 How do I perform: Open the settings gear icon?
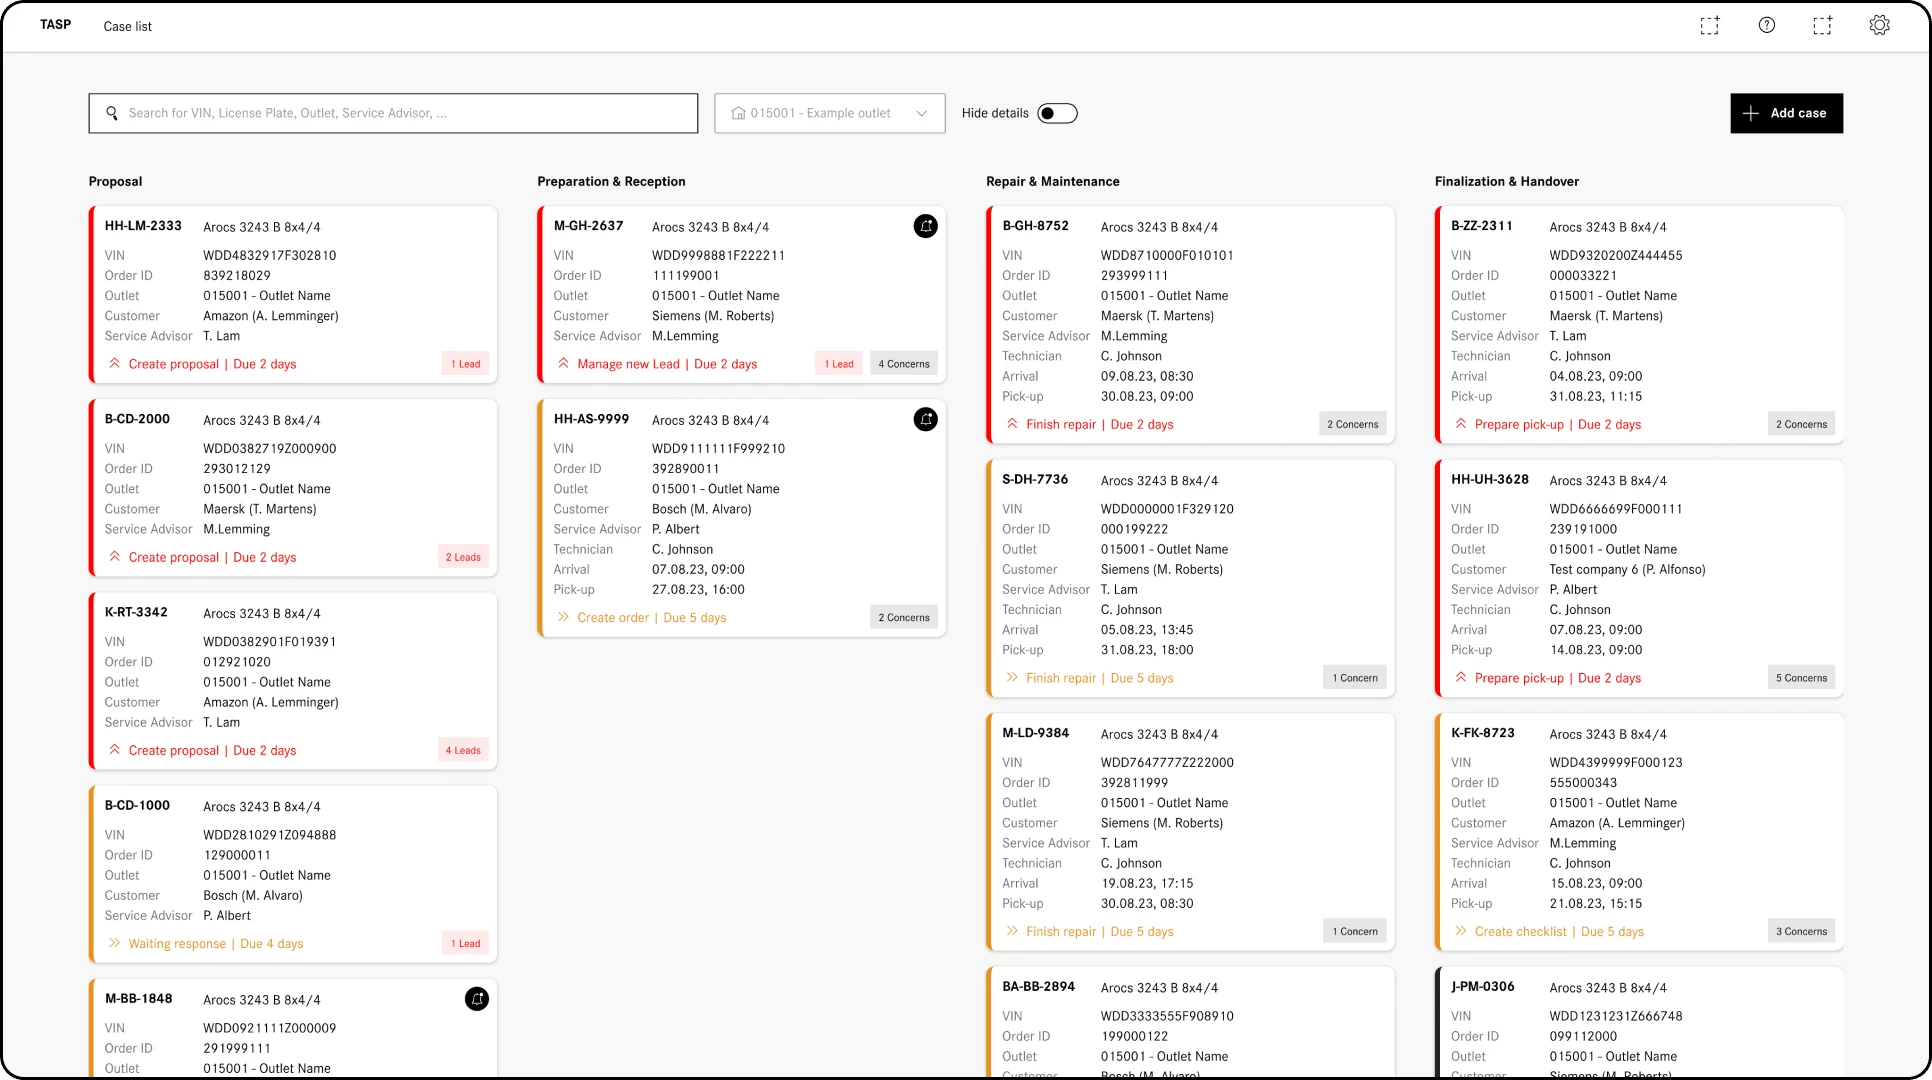(1880, 26)
